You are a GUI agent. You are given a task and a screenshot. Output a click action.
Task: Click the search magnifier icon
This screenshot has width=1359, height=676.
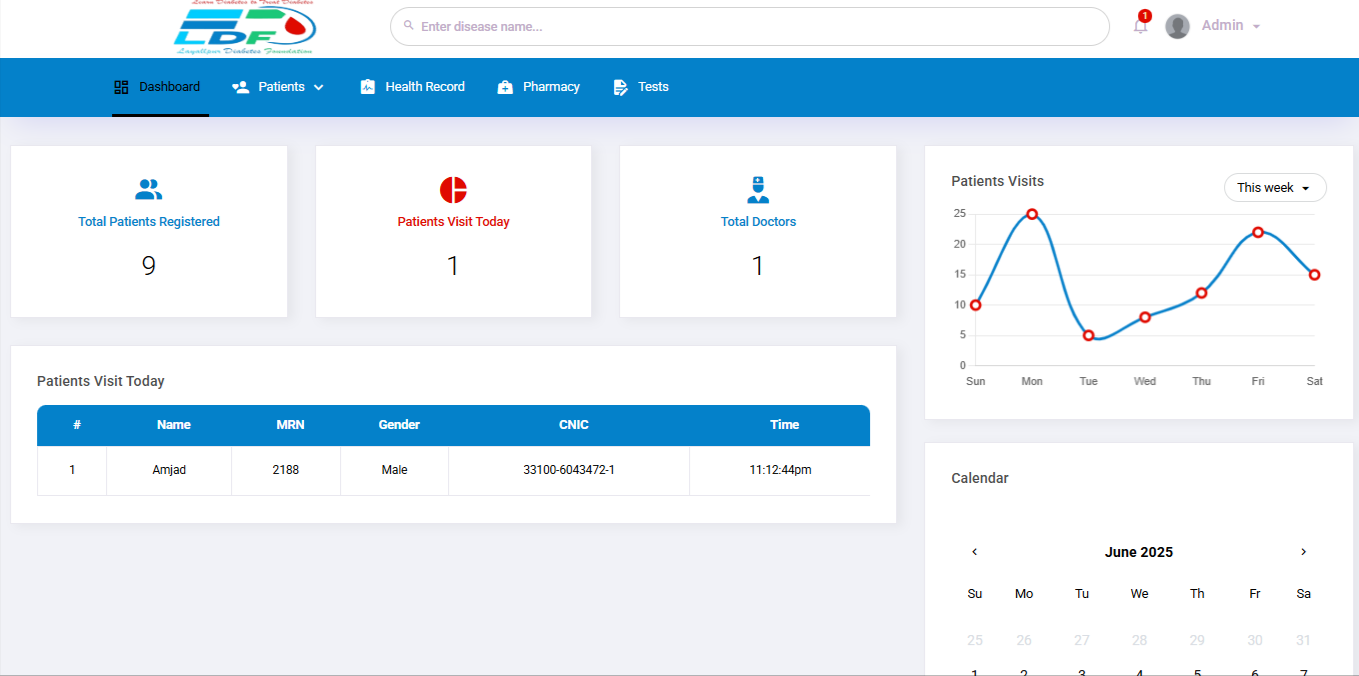[x=408, y=26]
